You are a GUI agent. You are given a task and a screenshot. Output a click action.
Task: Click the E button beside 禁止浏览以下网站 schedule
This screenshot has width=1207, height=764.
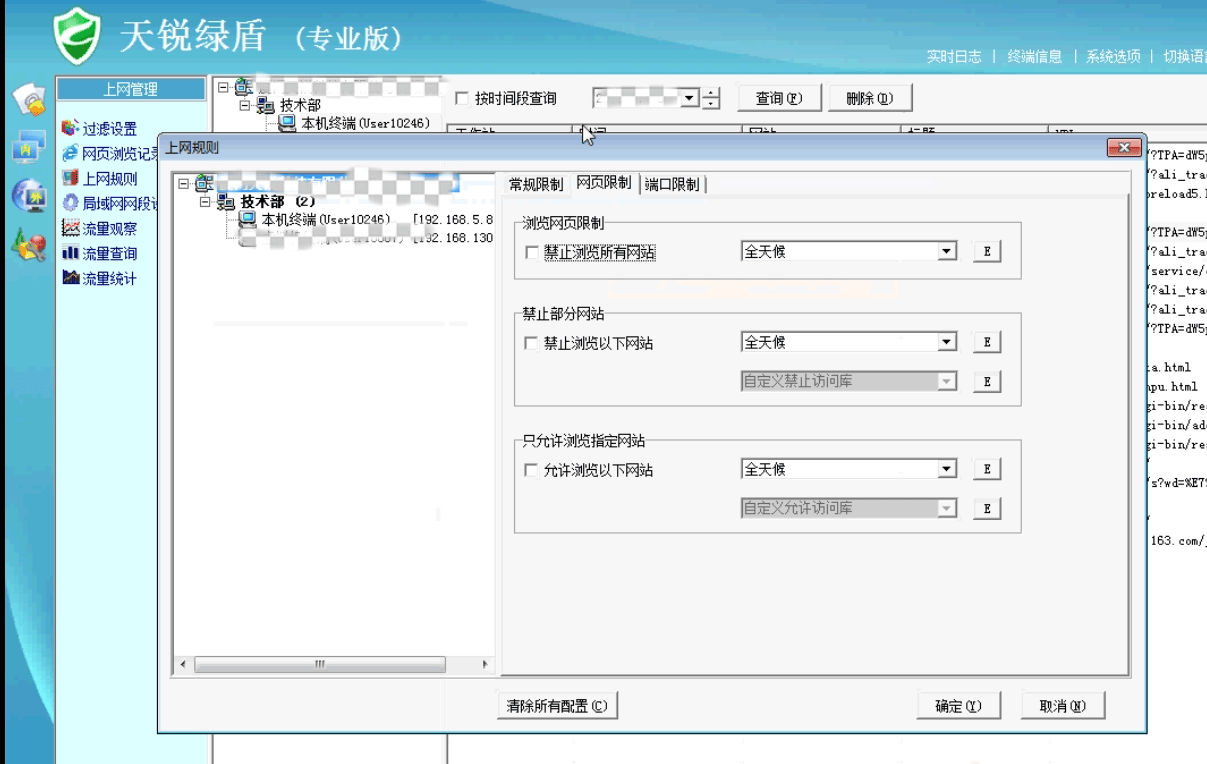(986, 342)
